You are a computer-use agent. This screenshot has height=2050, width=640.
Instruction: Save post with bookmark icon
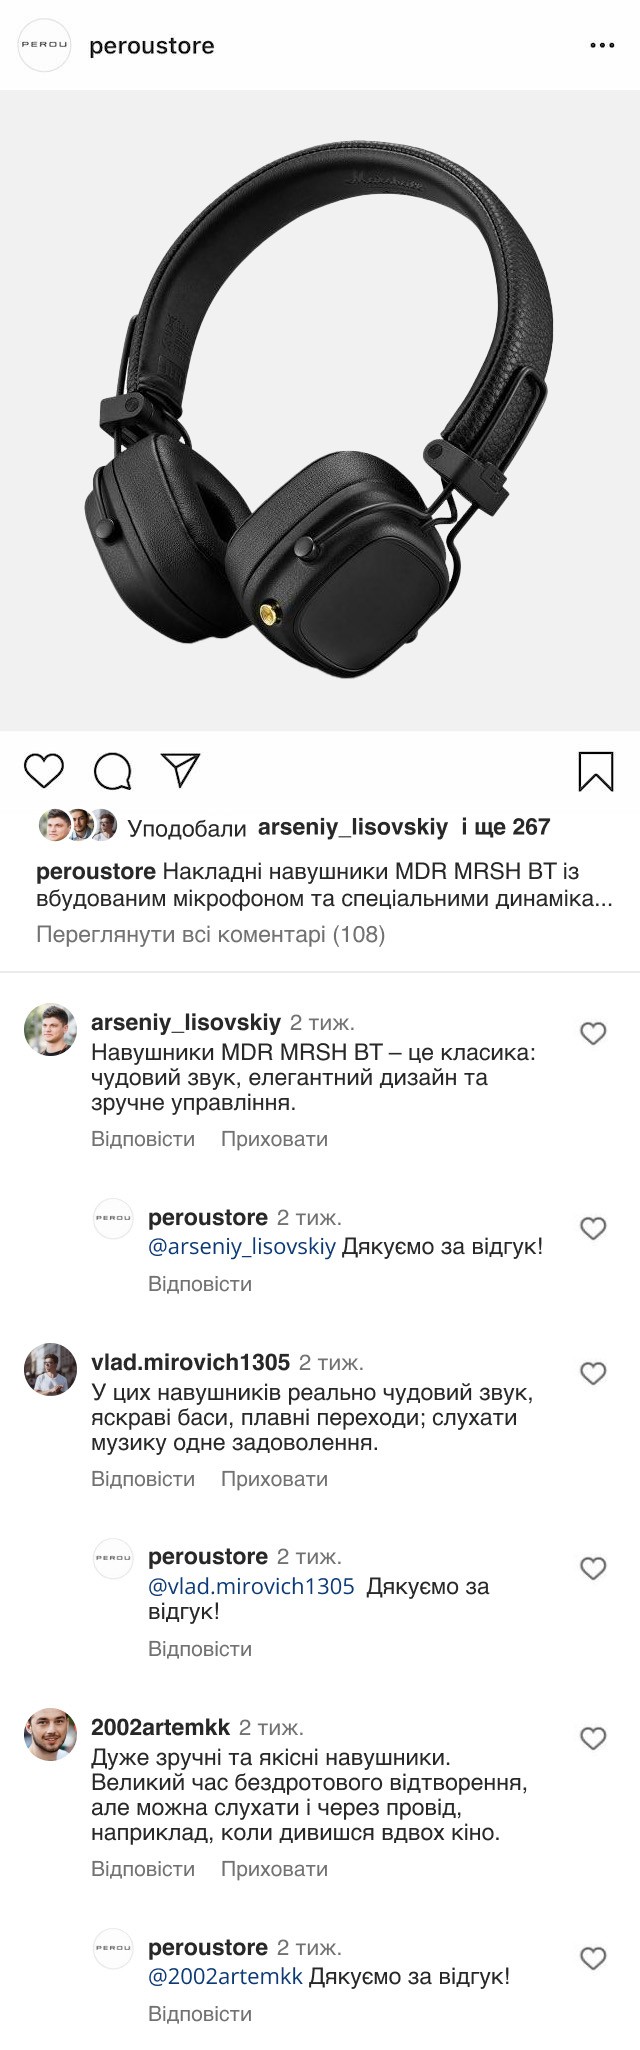coord(596,771)
